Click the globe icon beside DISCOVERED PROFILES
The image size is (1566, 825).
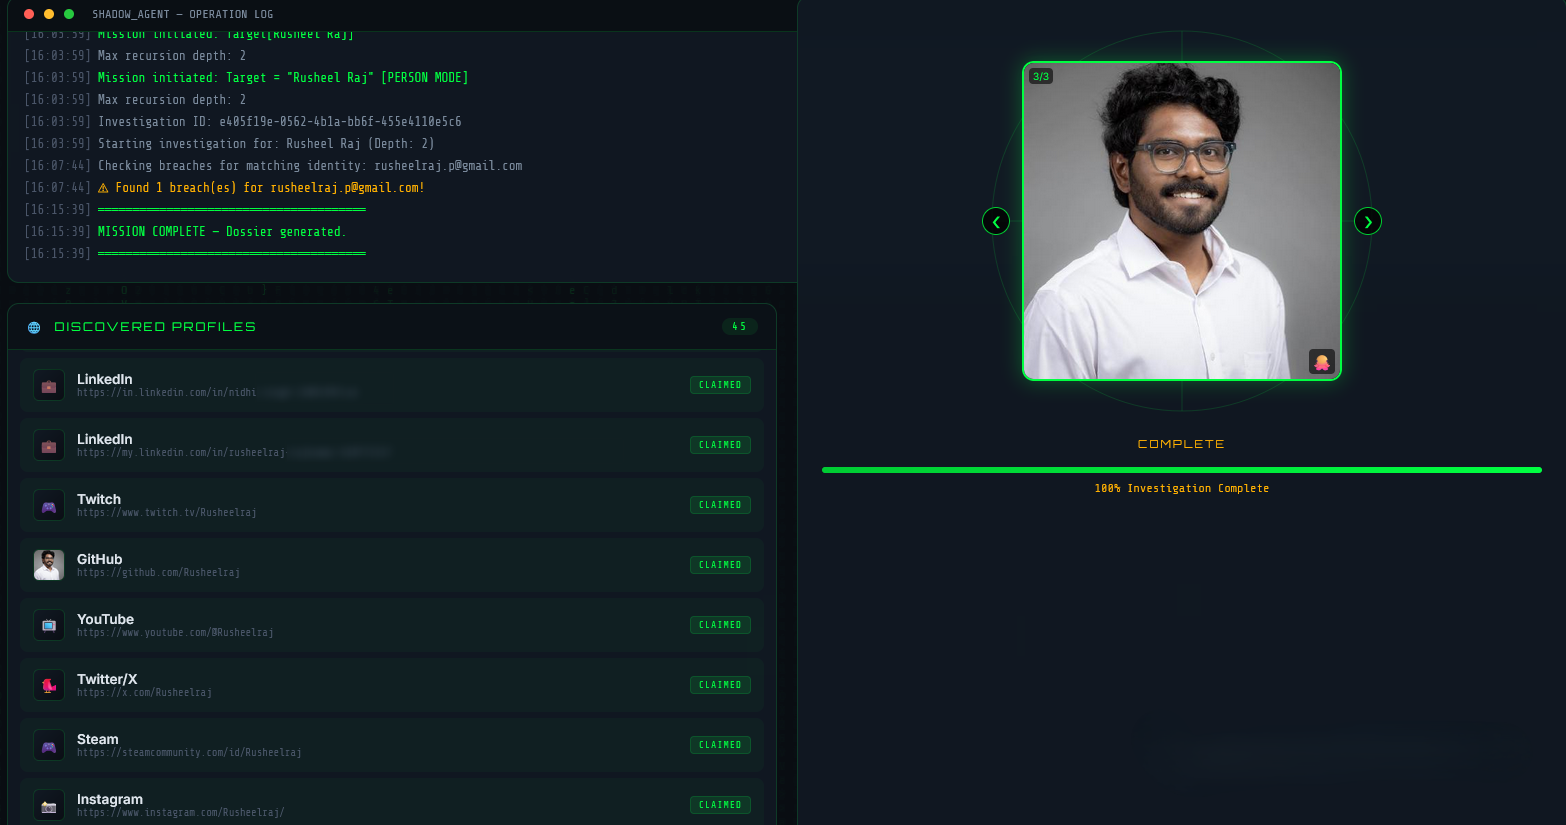[x=33, y=326]
